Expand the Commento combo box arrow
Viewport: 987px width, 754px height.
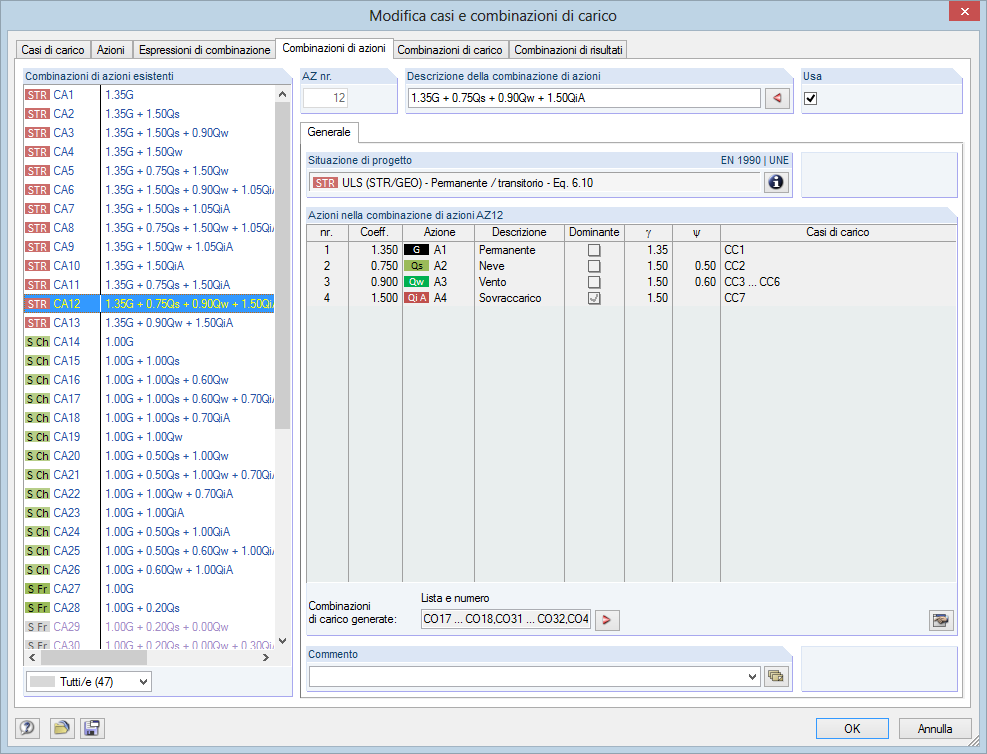tap(752, 677)
